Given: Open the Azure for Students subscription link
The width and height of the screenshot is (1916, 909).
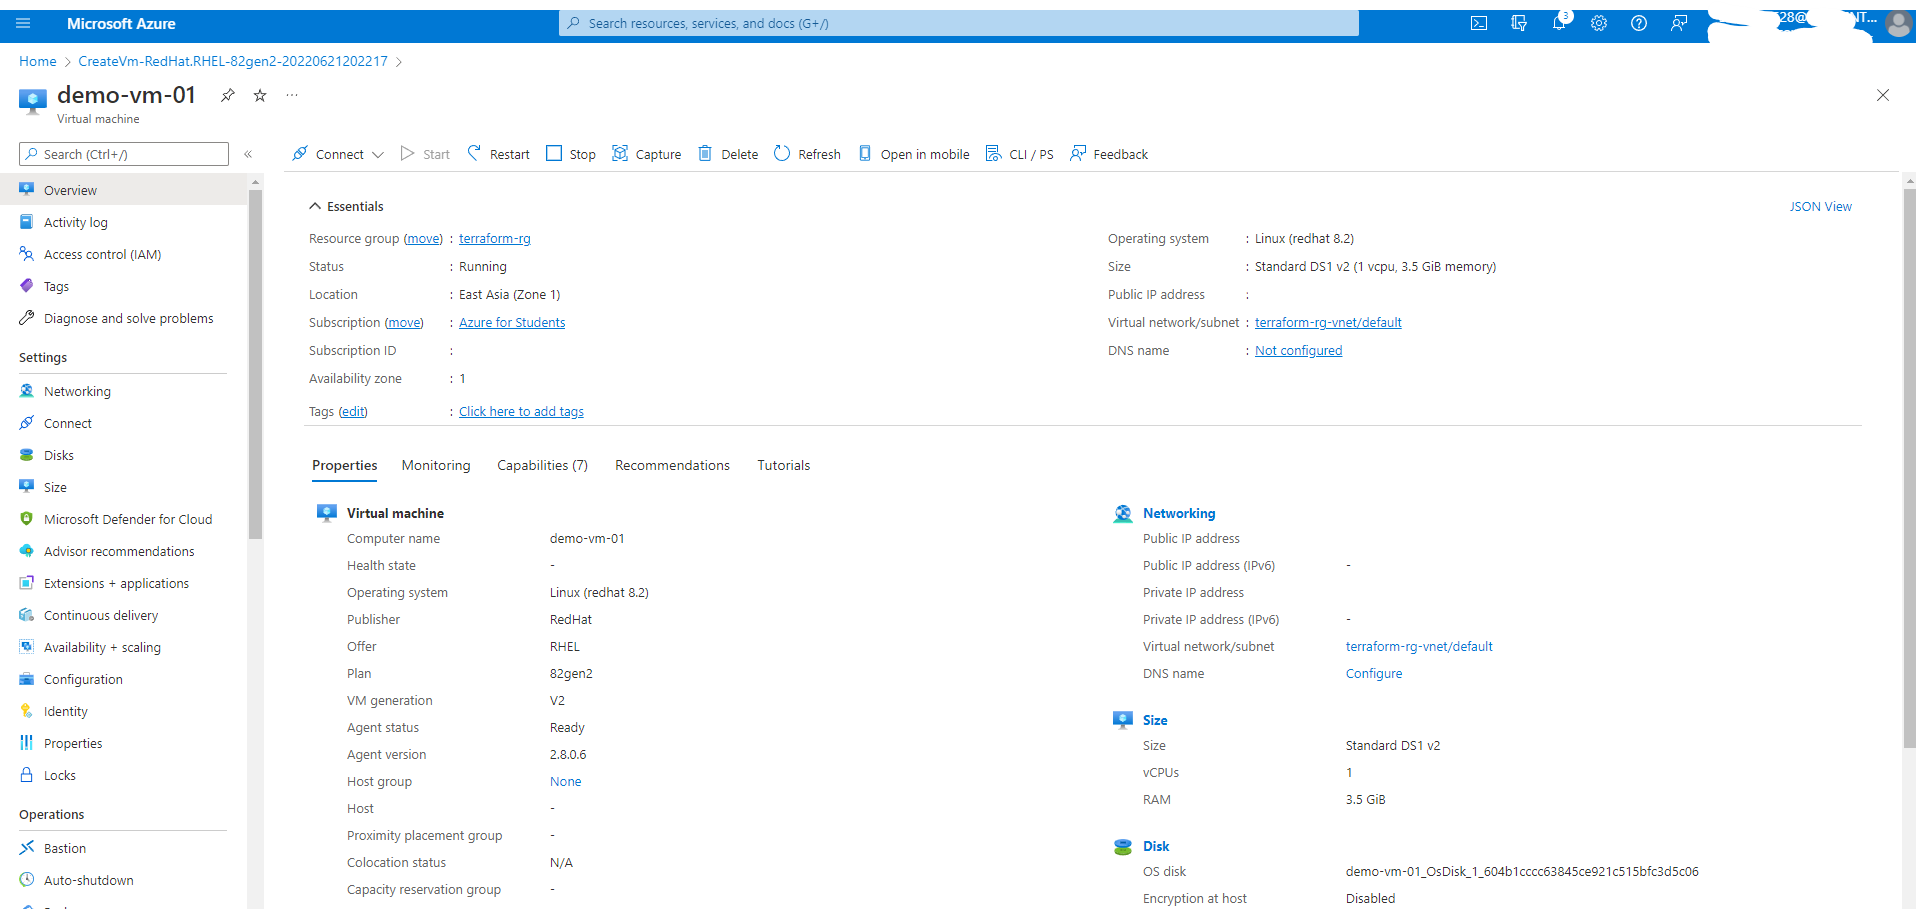Looking at the screenshot, I should click(512, 323).
